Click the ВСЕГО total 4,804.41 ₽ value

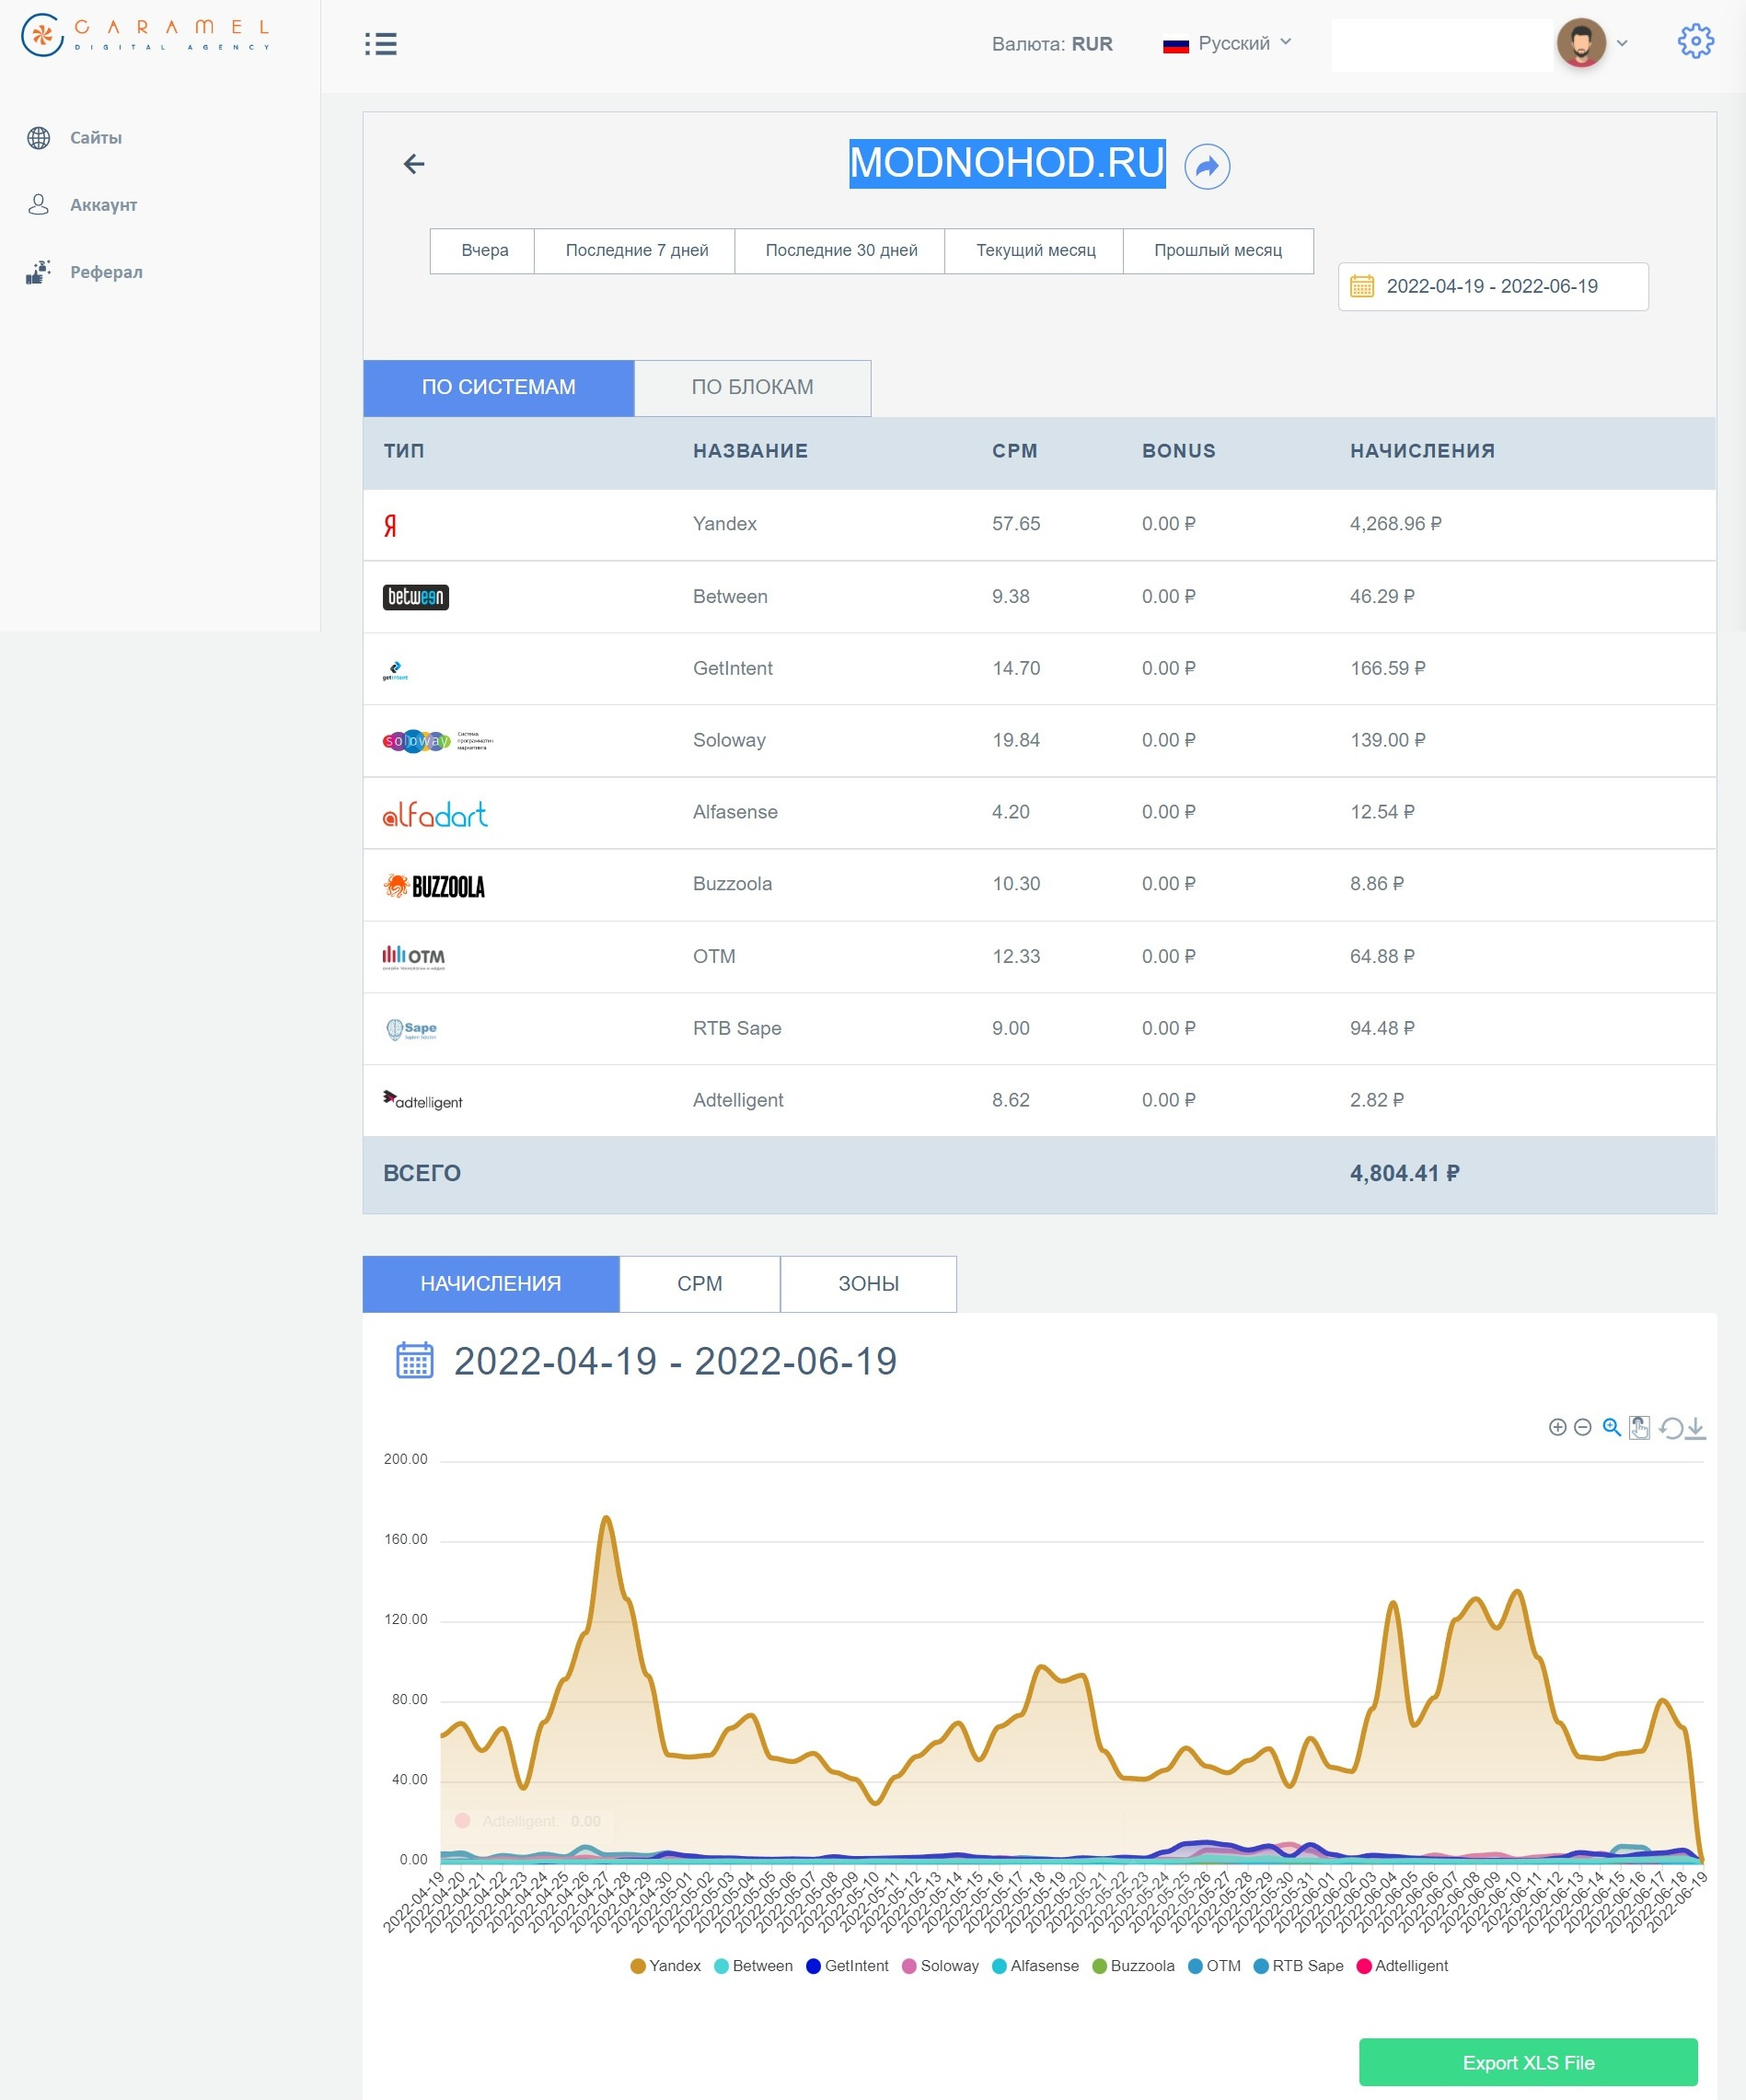point(1404,1173)
